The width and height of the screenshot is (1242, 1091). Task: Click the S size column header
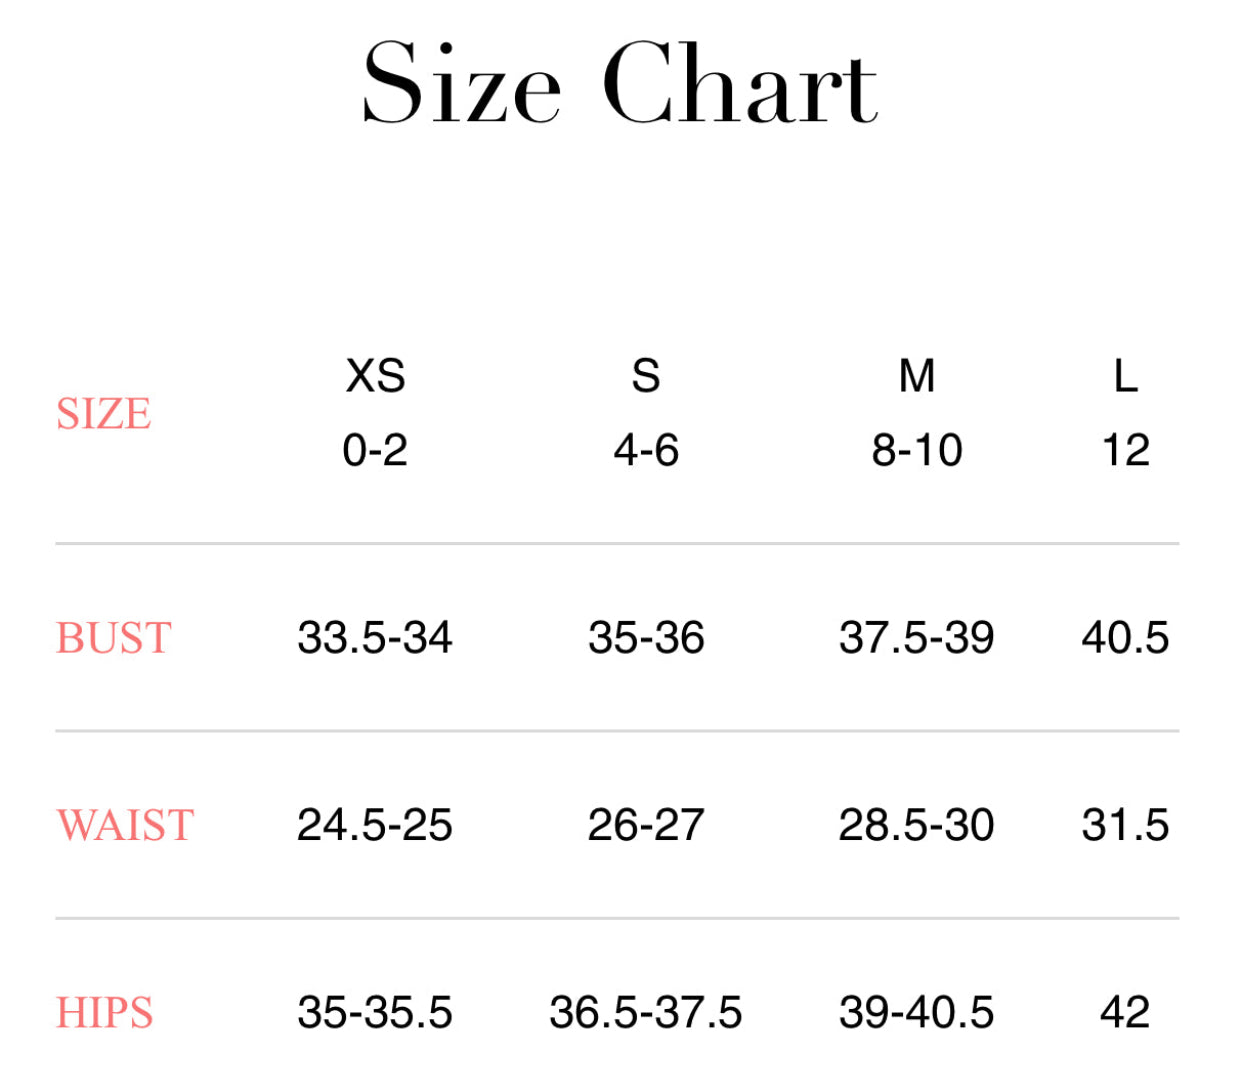coord(646,377)
